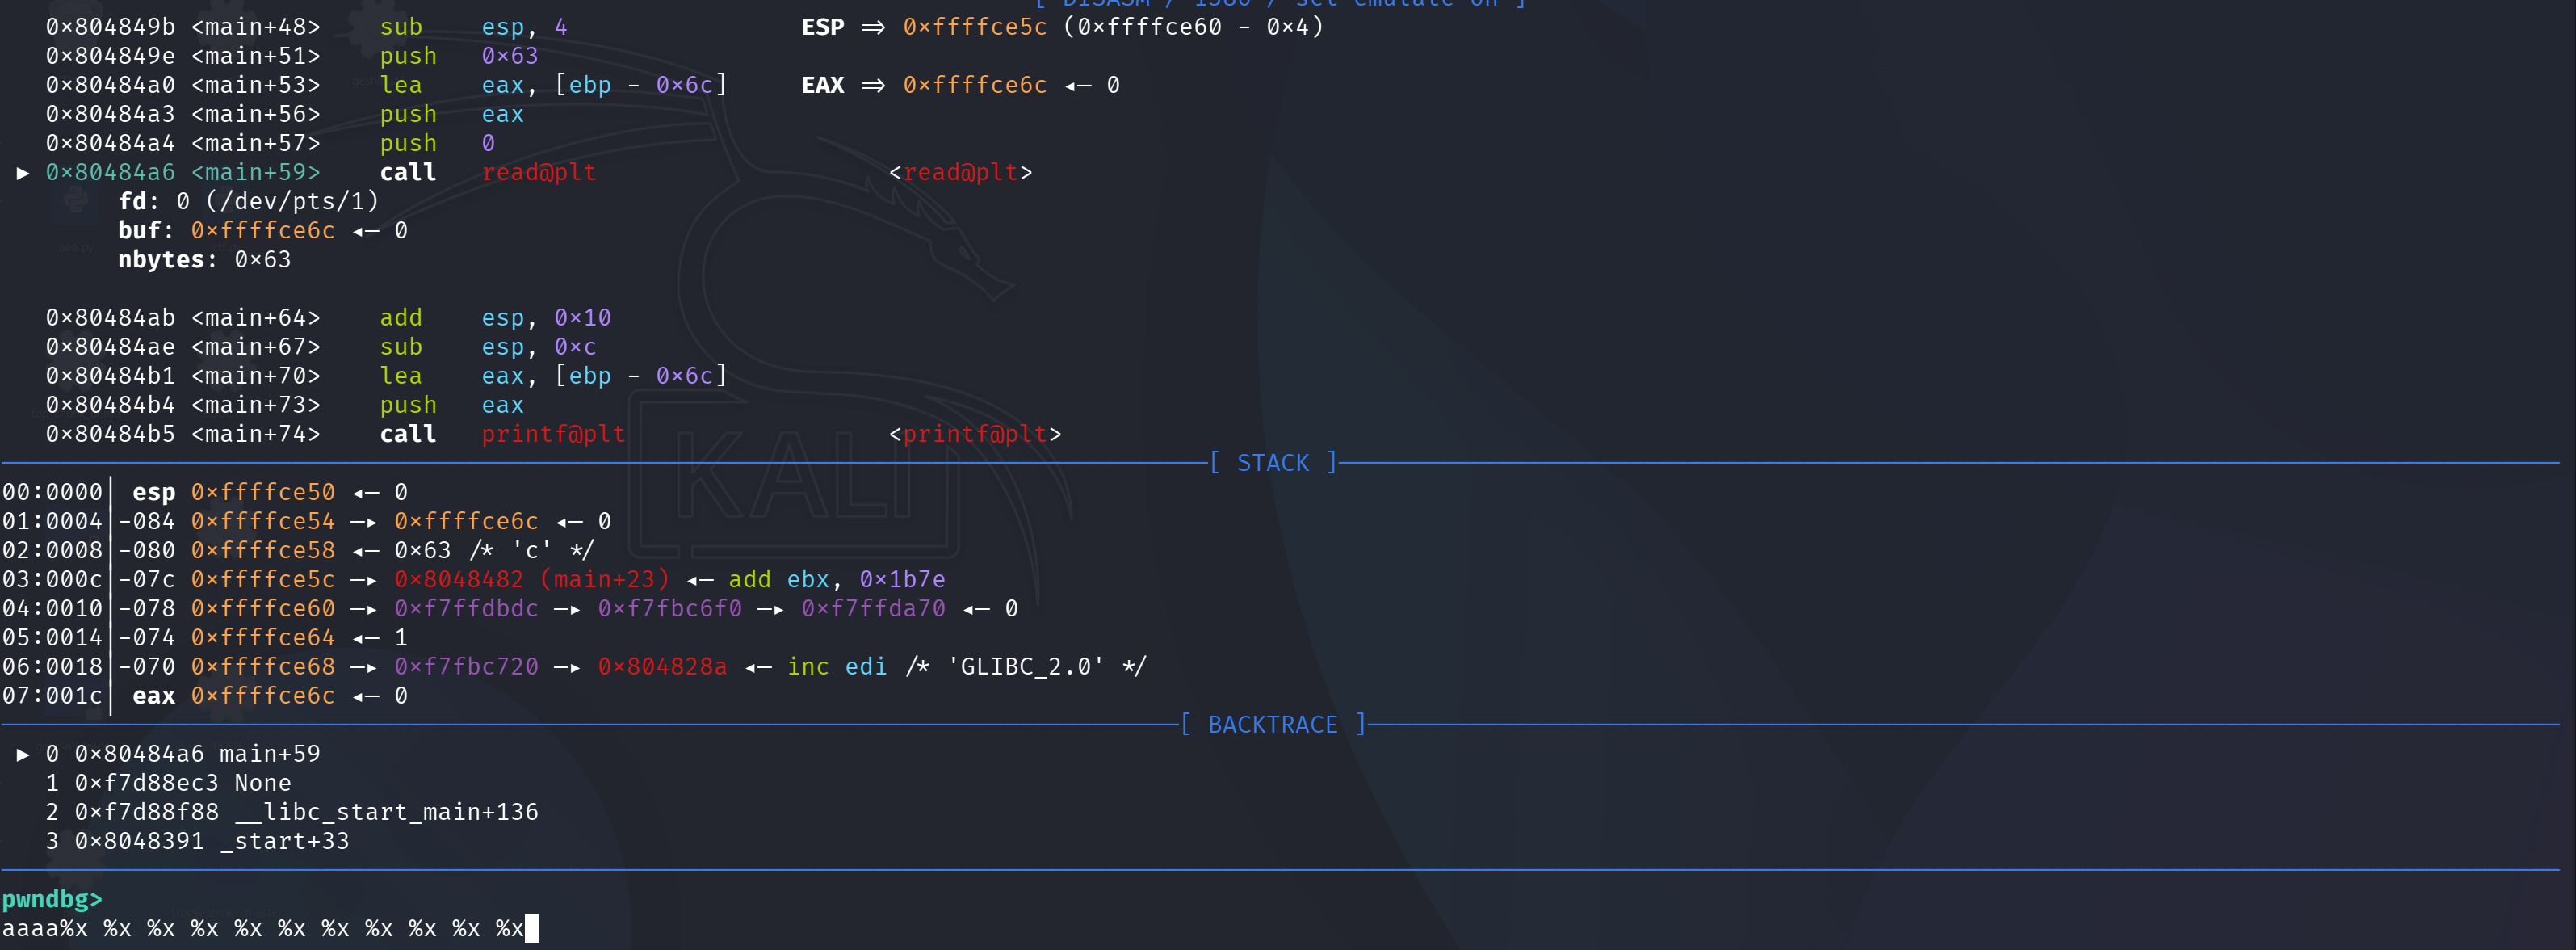Image resolution: width=2576 pixels, height=950 pixels.
Task: Select the "<main+73>" symbol label
Action: (x=256, y=404)
